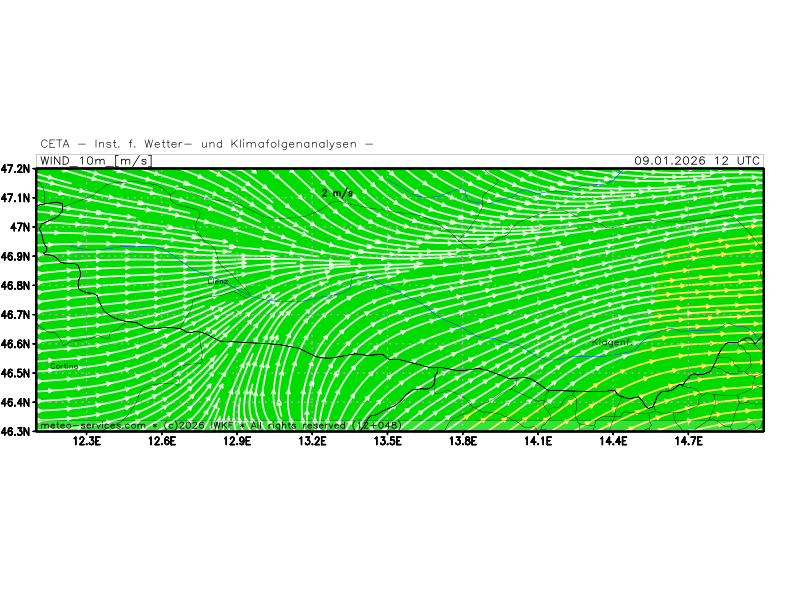The image size is (800, 600).
Task: Click the 13.2E longitude axis label
Action: coord(312,441)
